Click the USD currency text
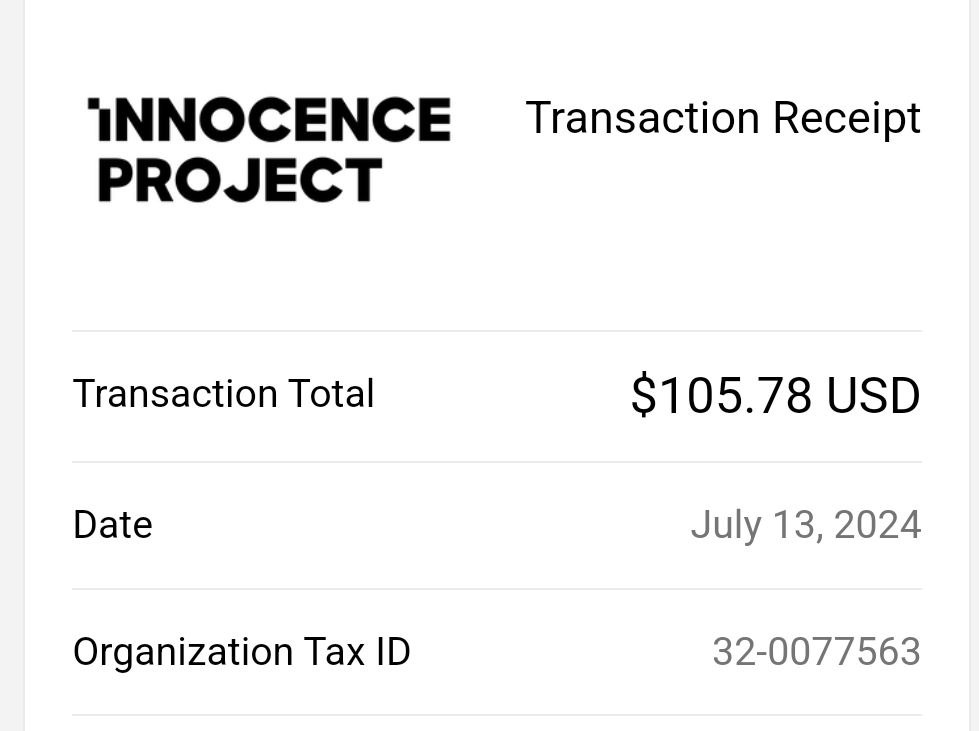Screen dimensions: 979x731 coord(873,396)
